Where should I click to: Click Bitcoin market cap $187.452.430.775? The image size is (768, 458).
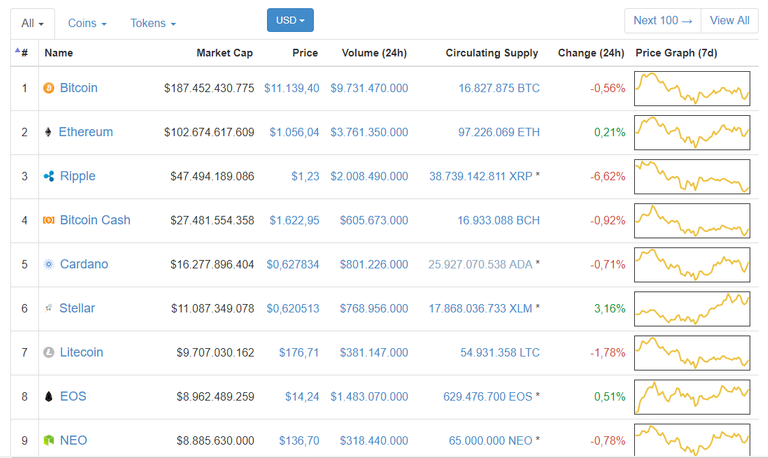(x=209, y=88)
